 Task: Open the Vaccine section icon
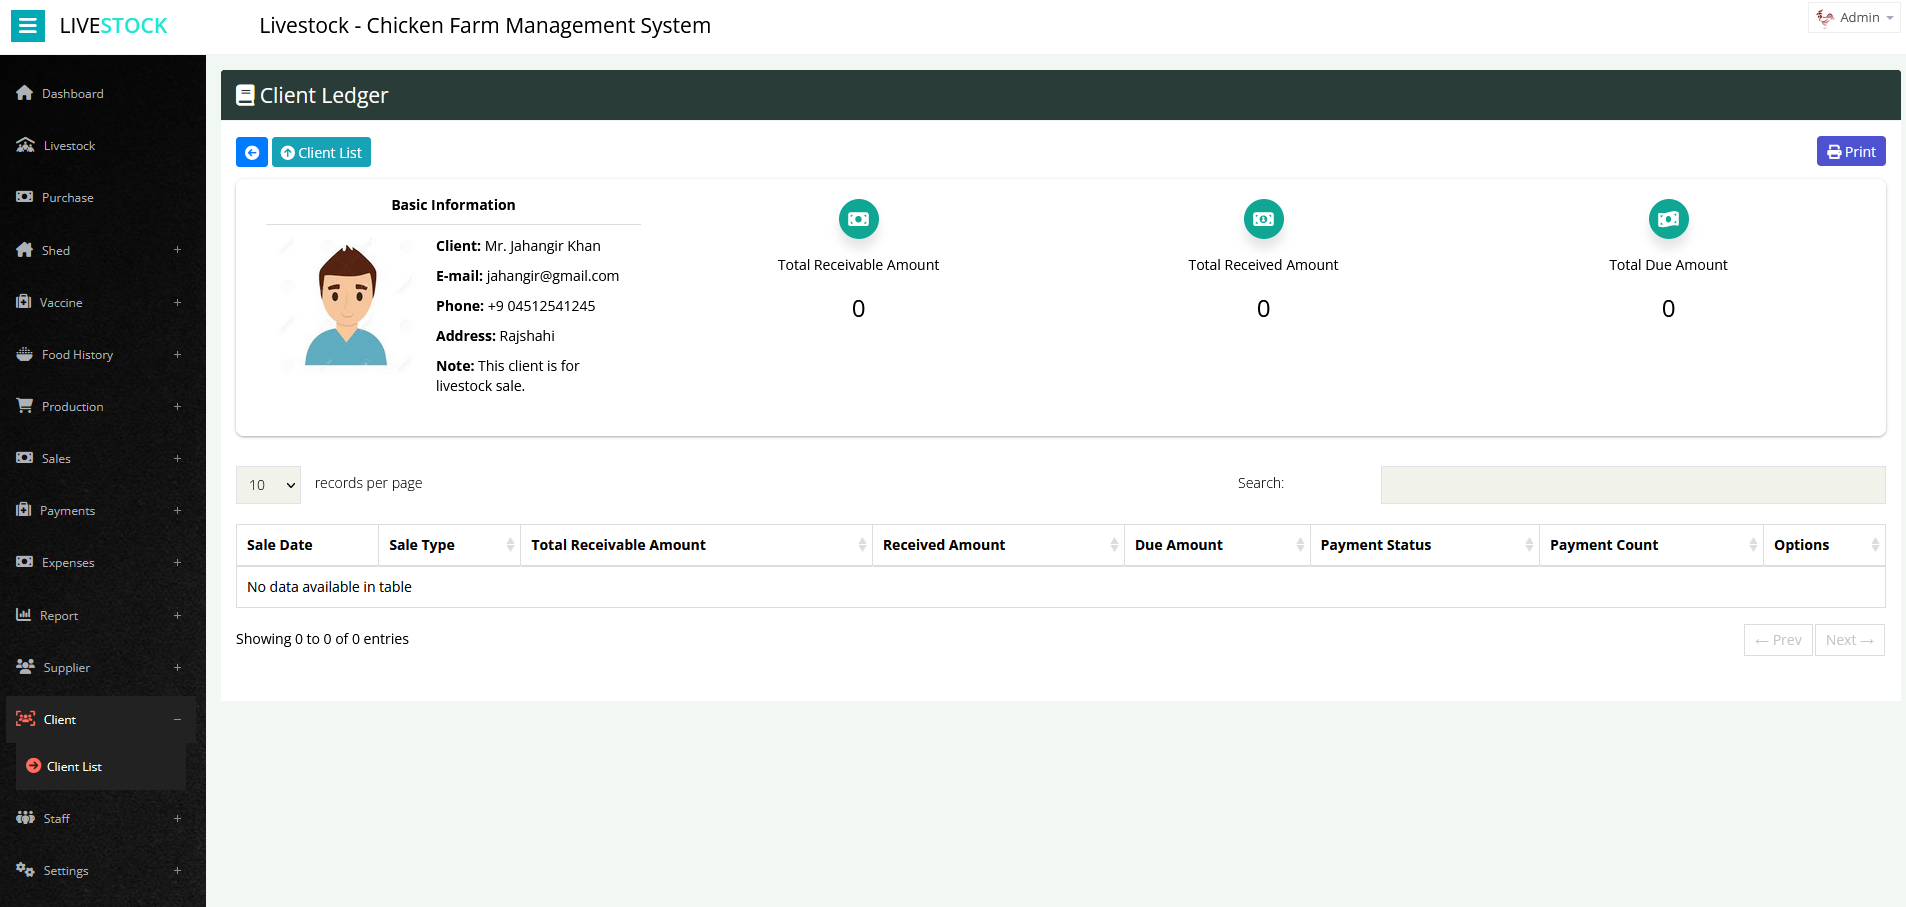click(x=25, y=302)
